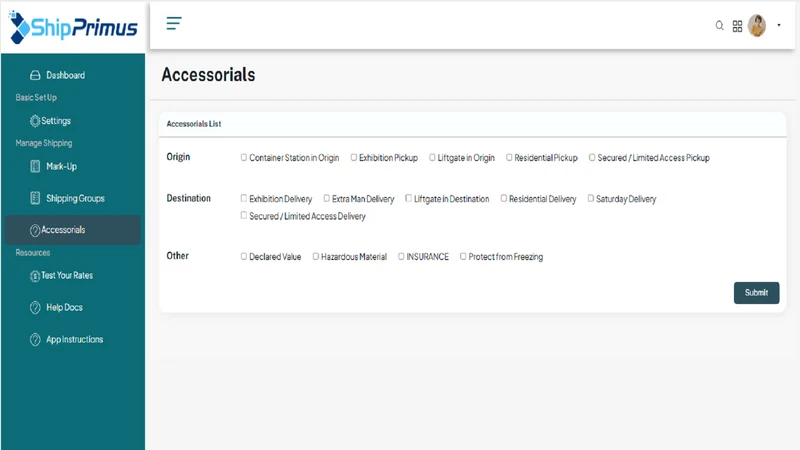Open the search magnifier icon
Viewport: 800px width, 450px height.
[719, 26]
